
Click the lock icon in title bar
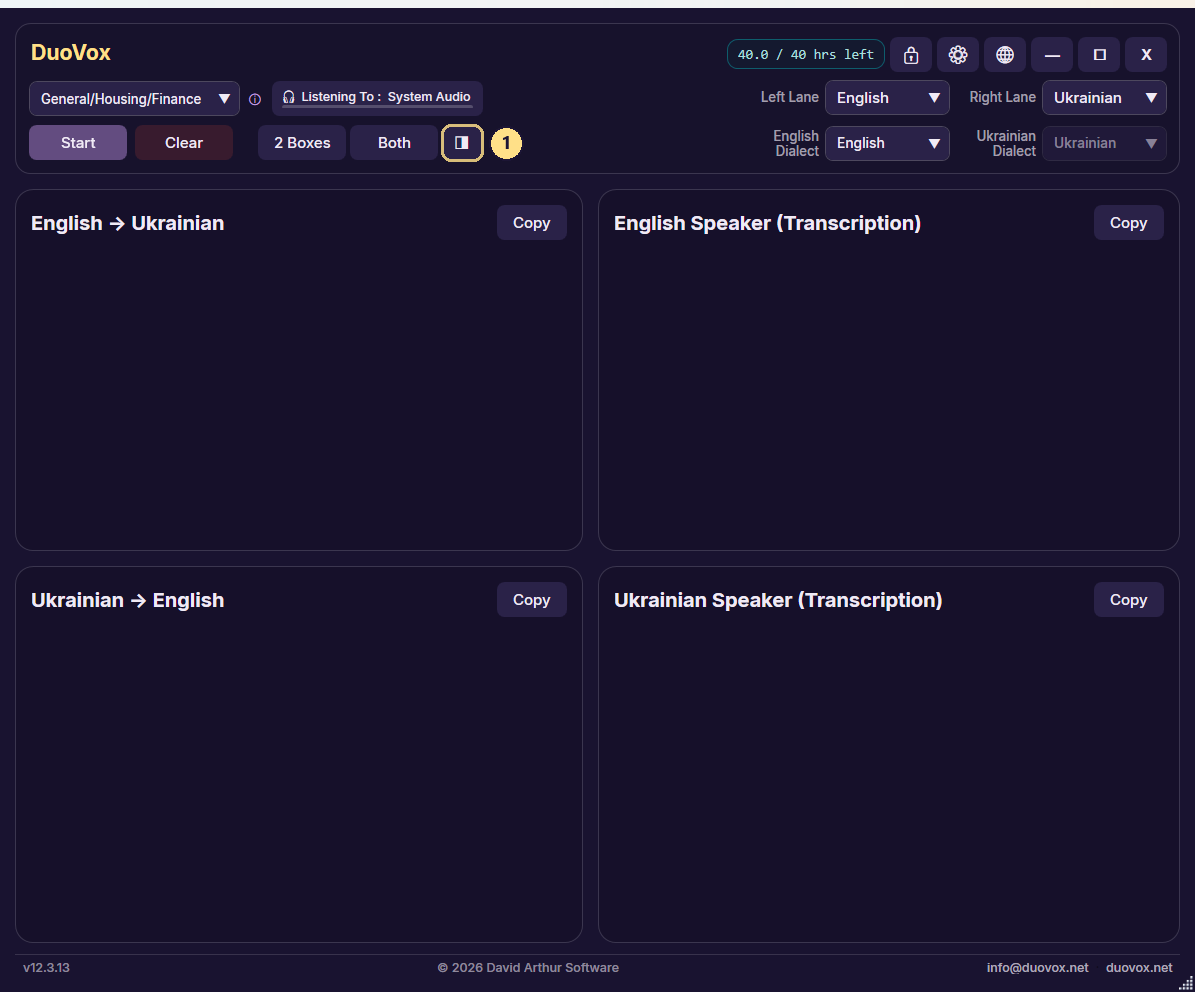(911, 55)
